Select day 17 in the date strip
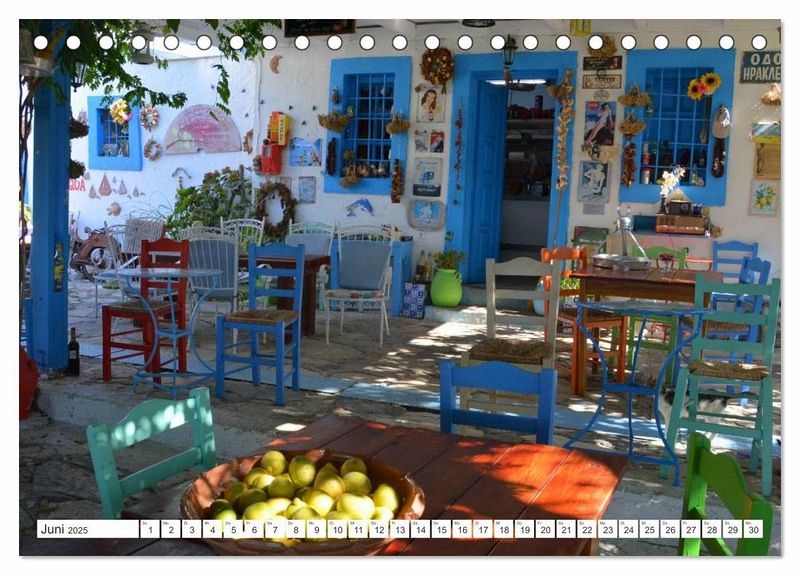 click(x=483, y=529)
